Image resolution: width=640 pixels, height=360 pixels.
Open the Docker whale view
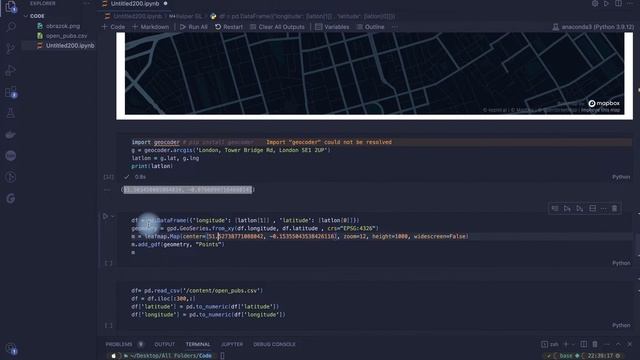click(11, 134)
